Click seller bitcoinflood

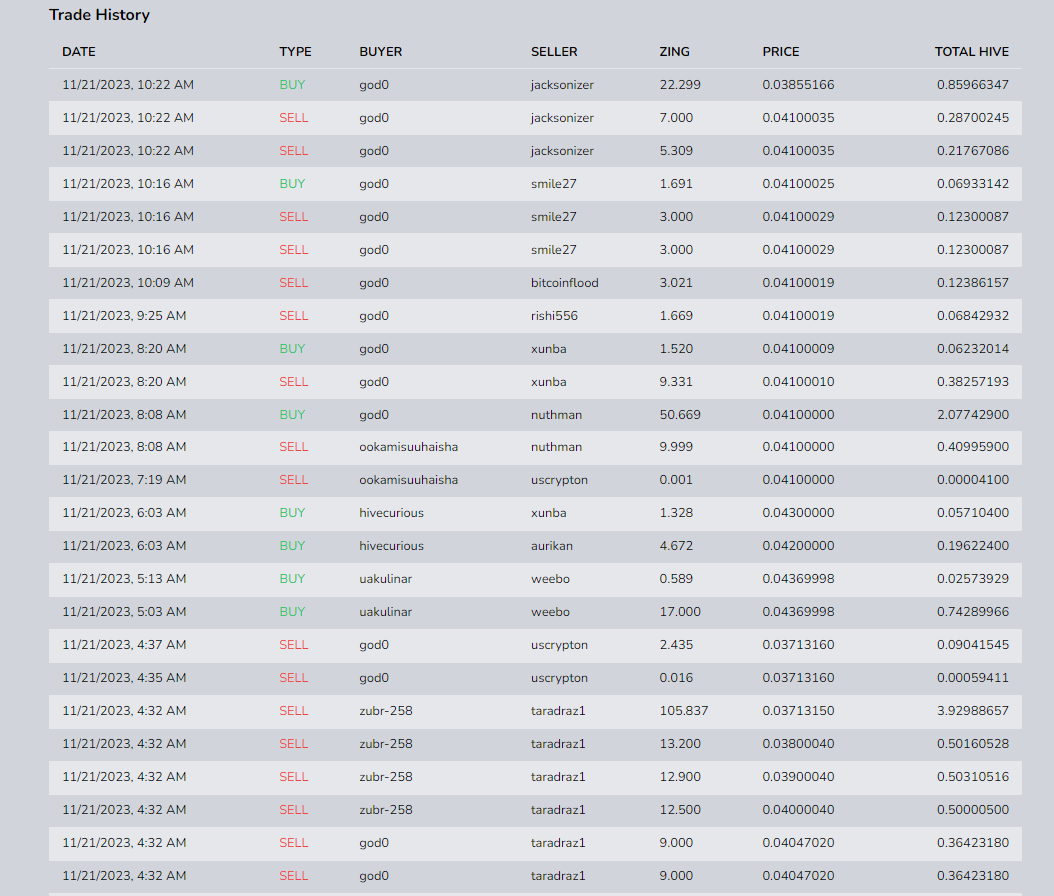pyautogui.click(x=564, y=283)
